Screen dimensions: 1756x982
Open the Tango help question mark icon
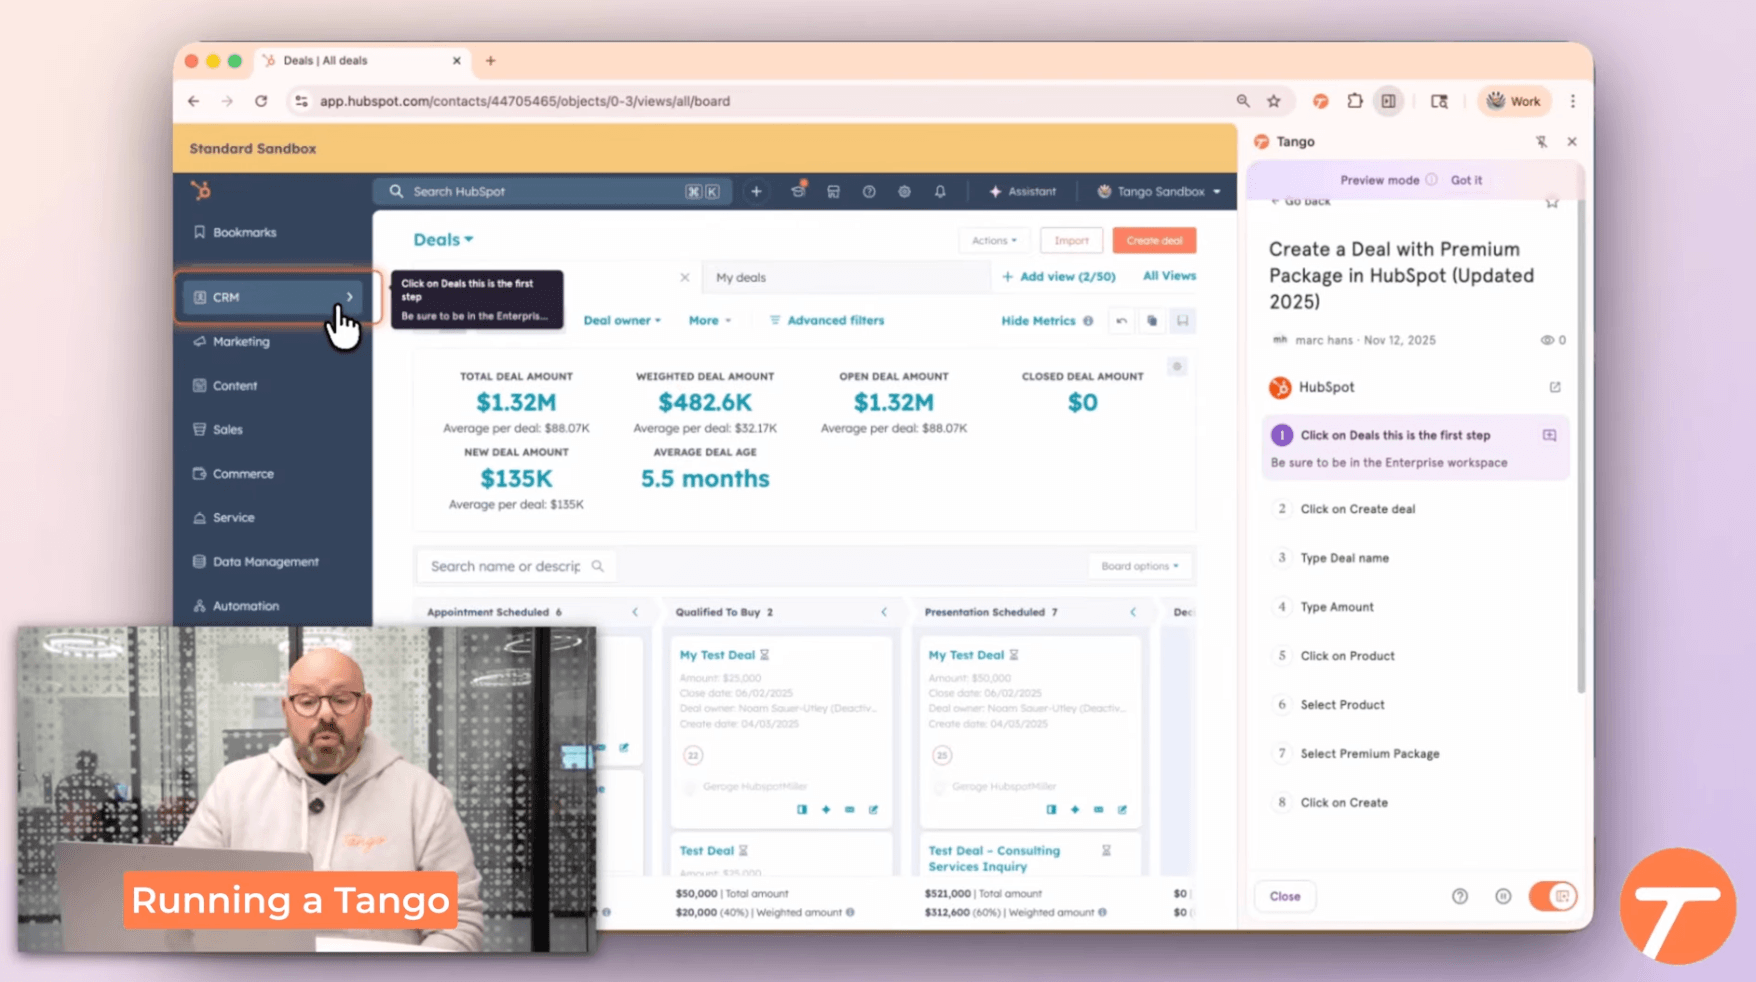[1460, 896]
